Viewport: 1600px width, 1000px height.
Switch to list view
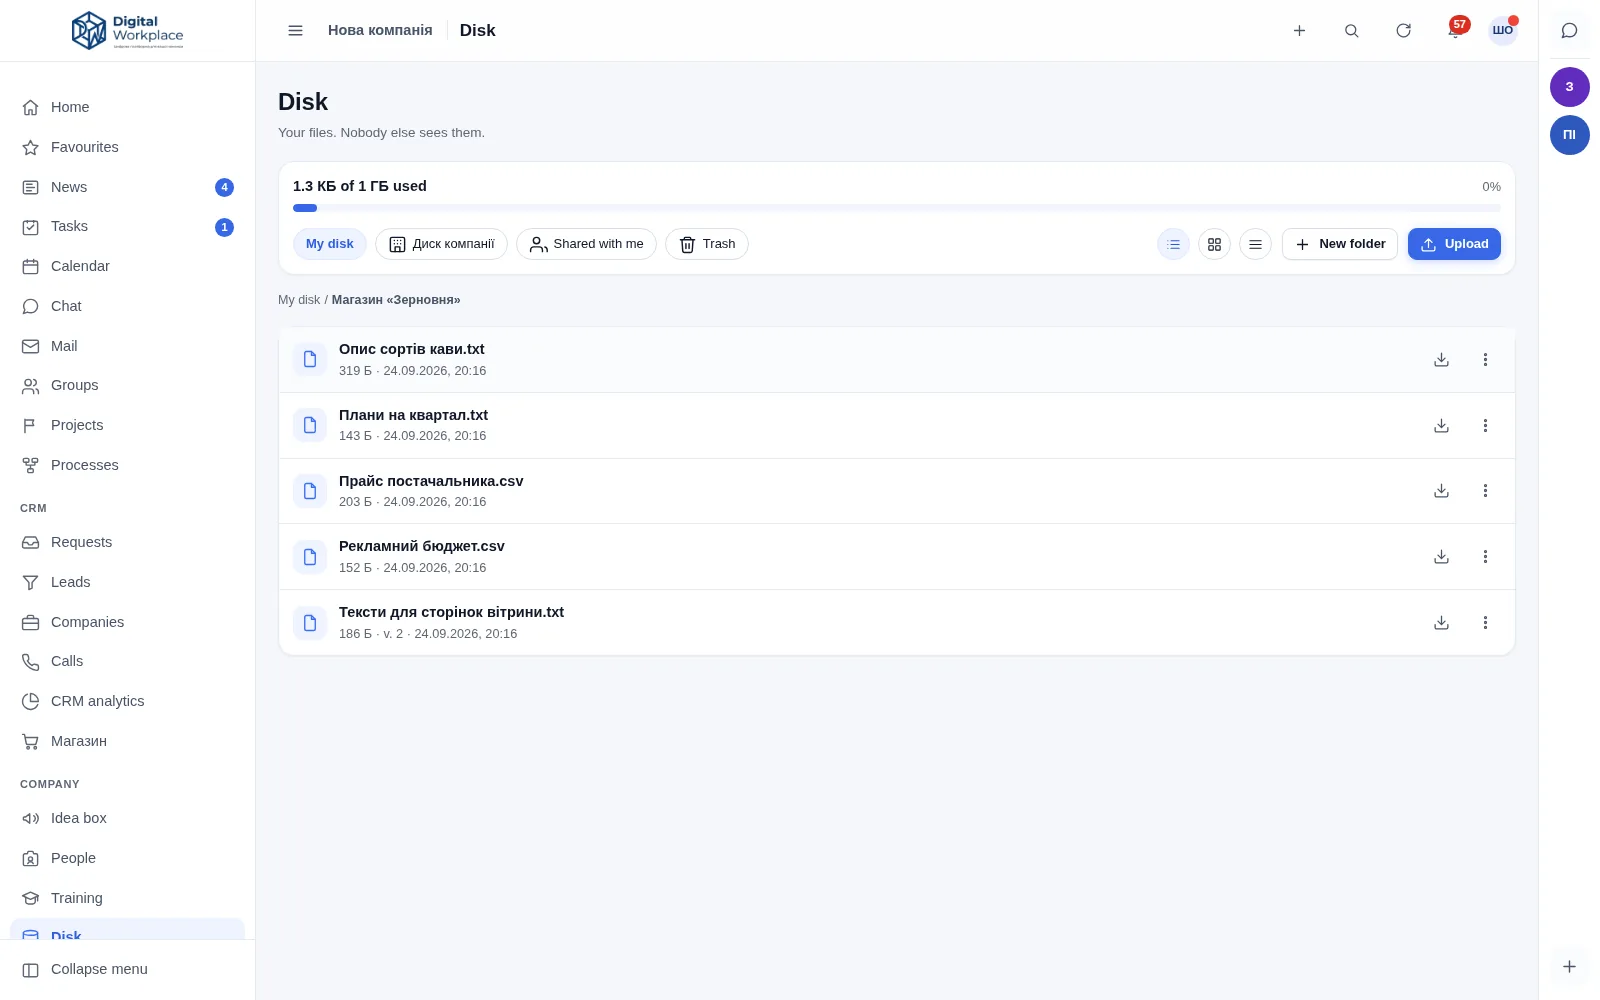(x=1173, y=244)
